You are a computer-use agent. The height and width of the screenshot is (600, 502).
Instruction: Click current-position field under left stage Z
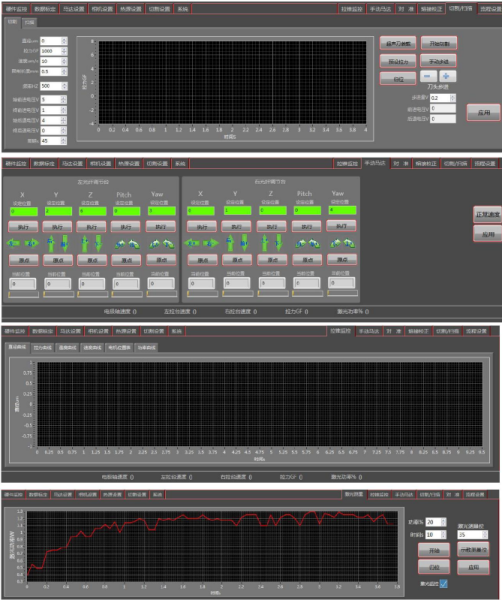(91, 284)
